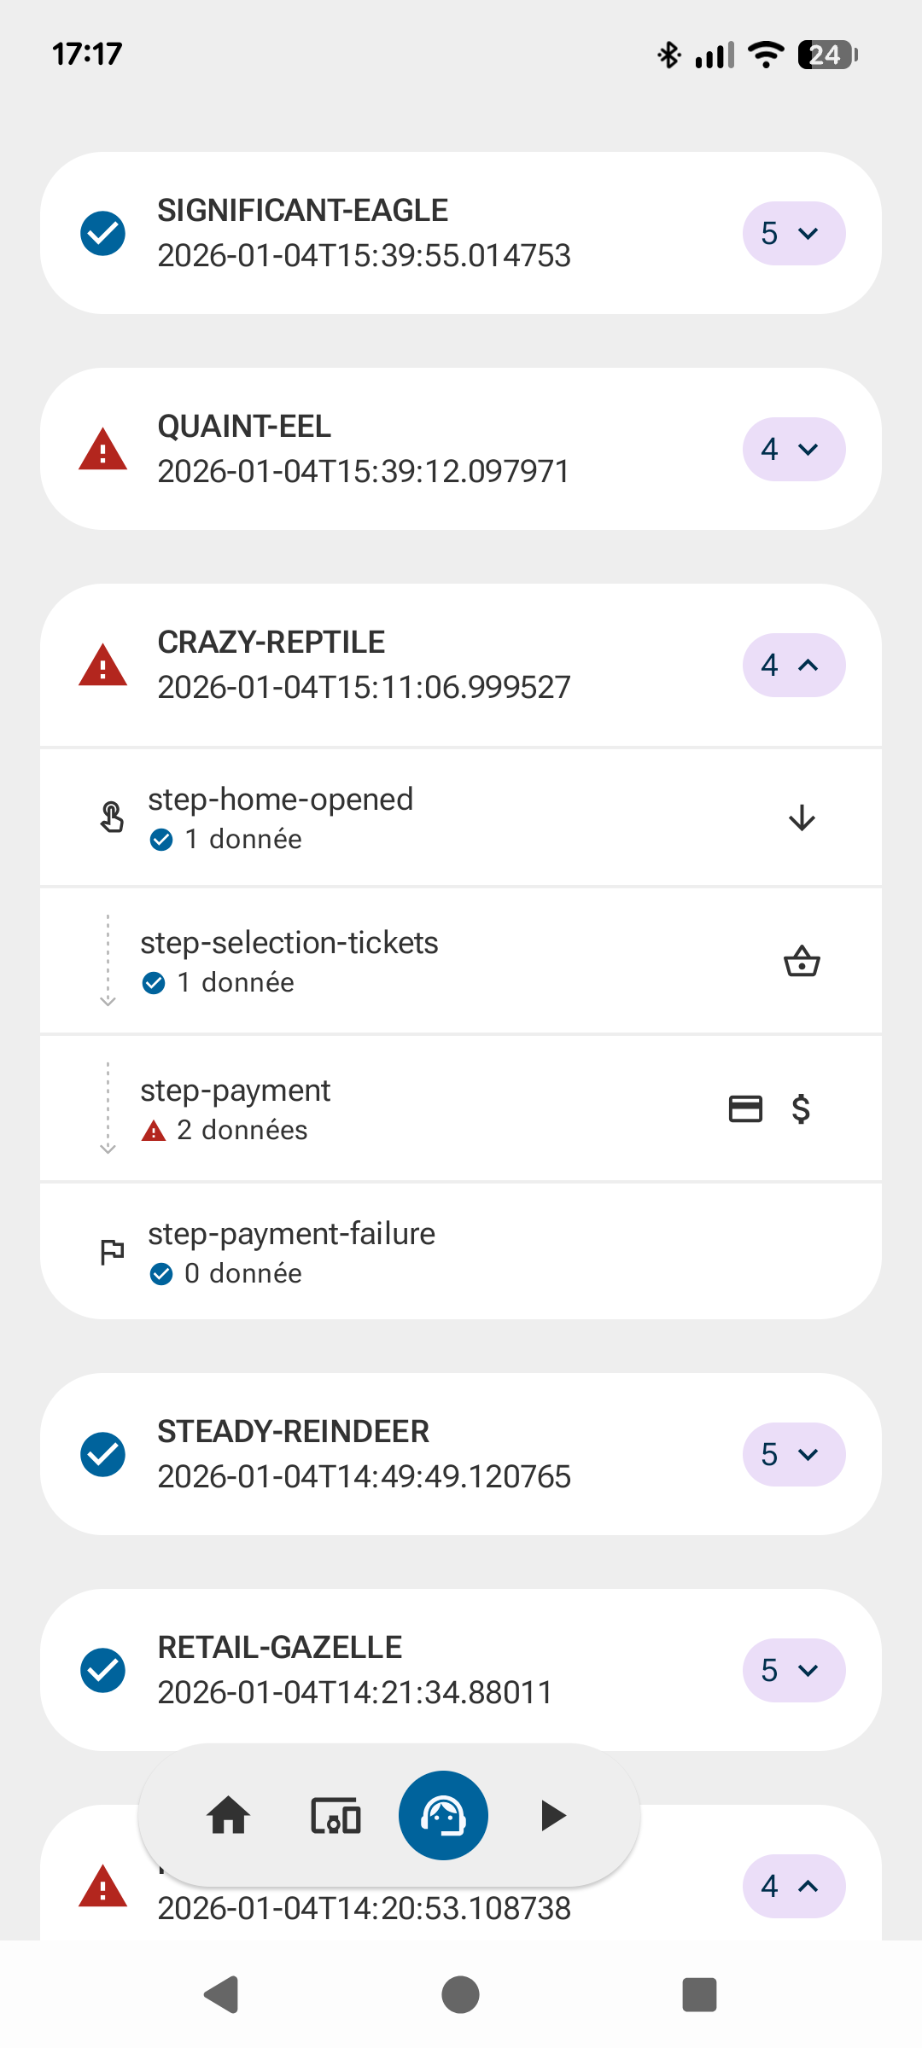Image resolution: width=922 pixels, height=2048 pixels.
Task: Collapse the CRAZY-REPTILE steps chip
Action: pos(793,665)
